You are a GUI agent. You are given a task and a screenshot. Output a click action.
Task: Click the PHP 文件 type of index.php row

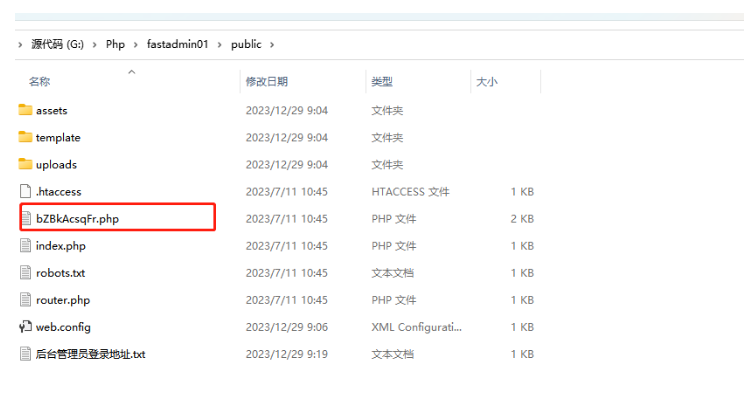coord(393,246)
